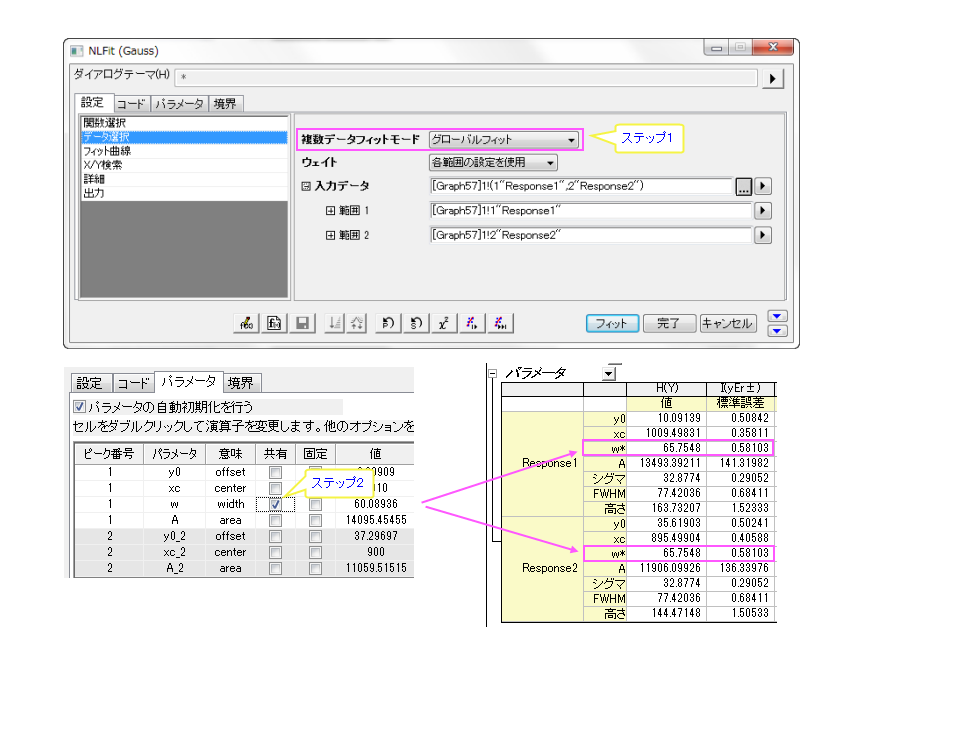The height and width of the screenshot is (750, 976).
Task: Click 標準誤差 column header in results table
Action: click(x=741, y=403)
